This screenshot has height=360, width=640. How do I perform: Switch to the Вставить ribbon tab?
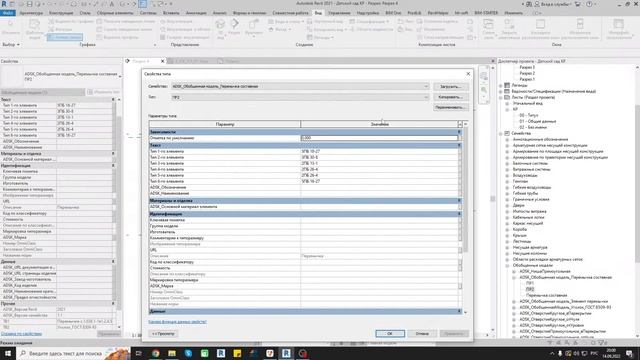pyautogui.click(x=171, y=13)
